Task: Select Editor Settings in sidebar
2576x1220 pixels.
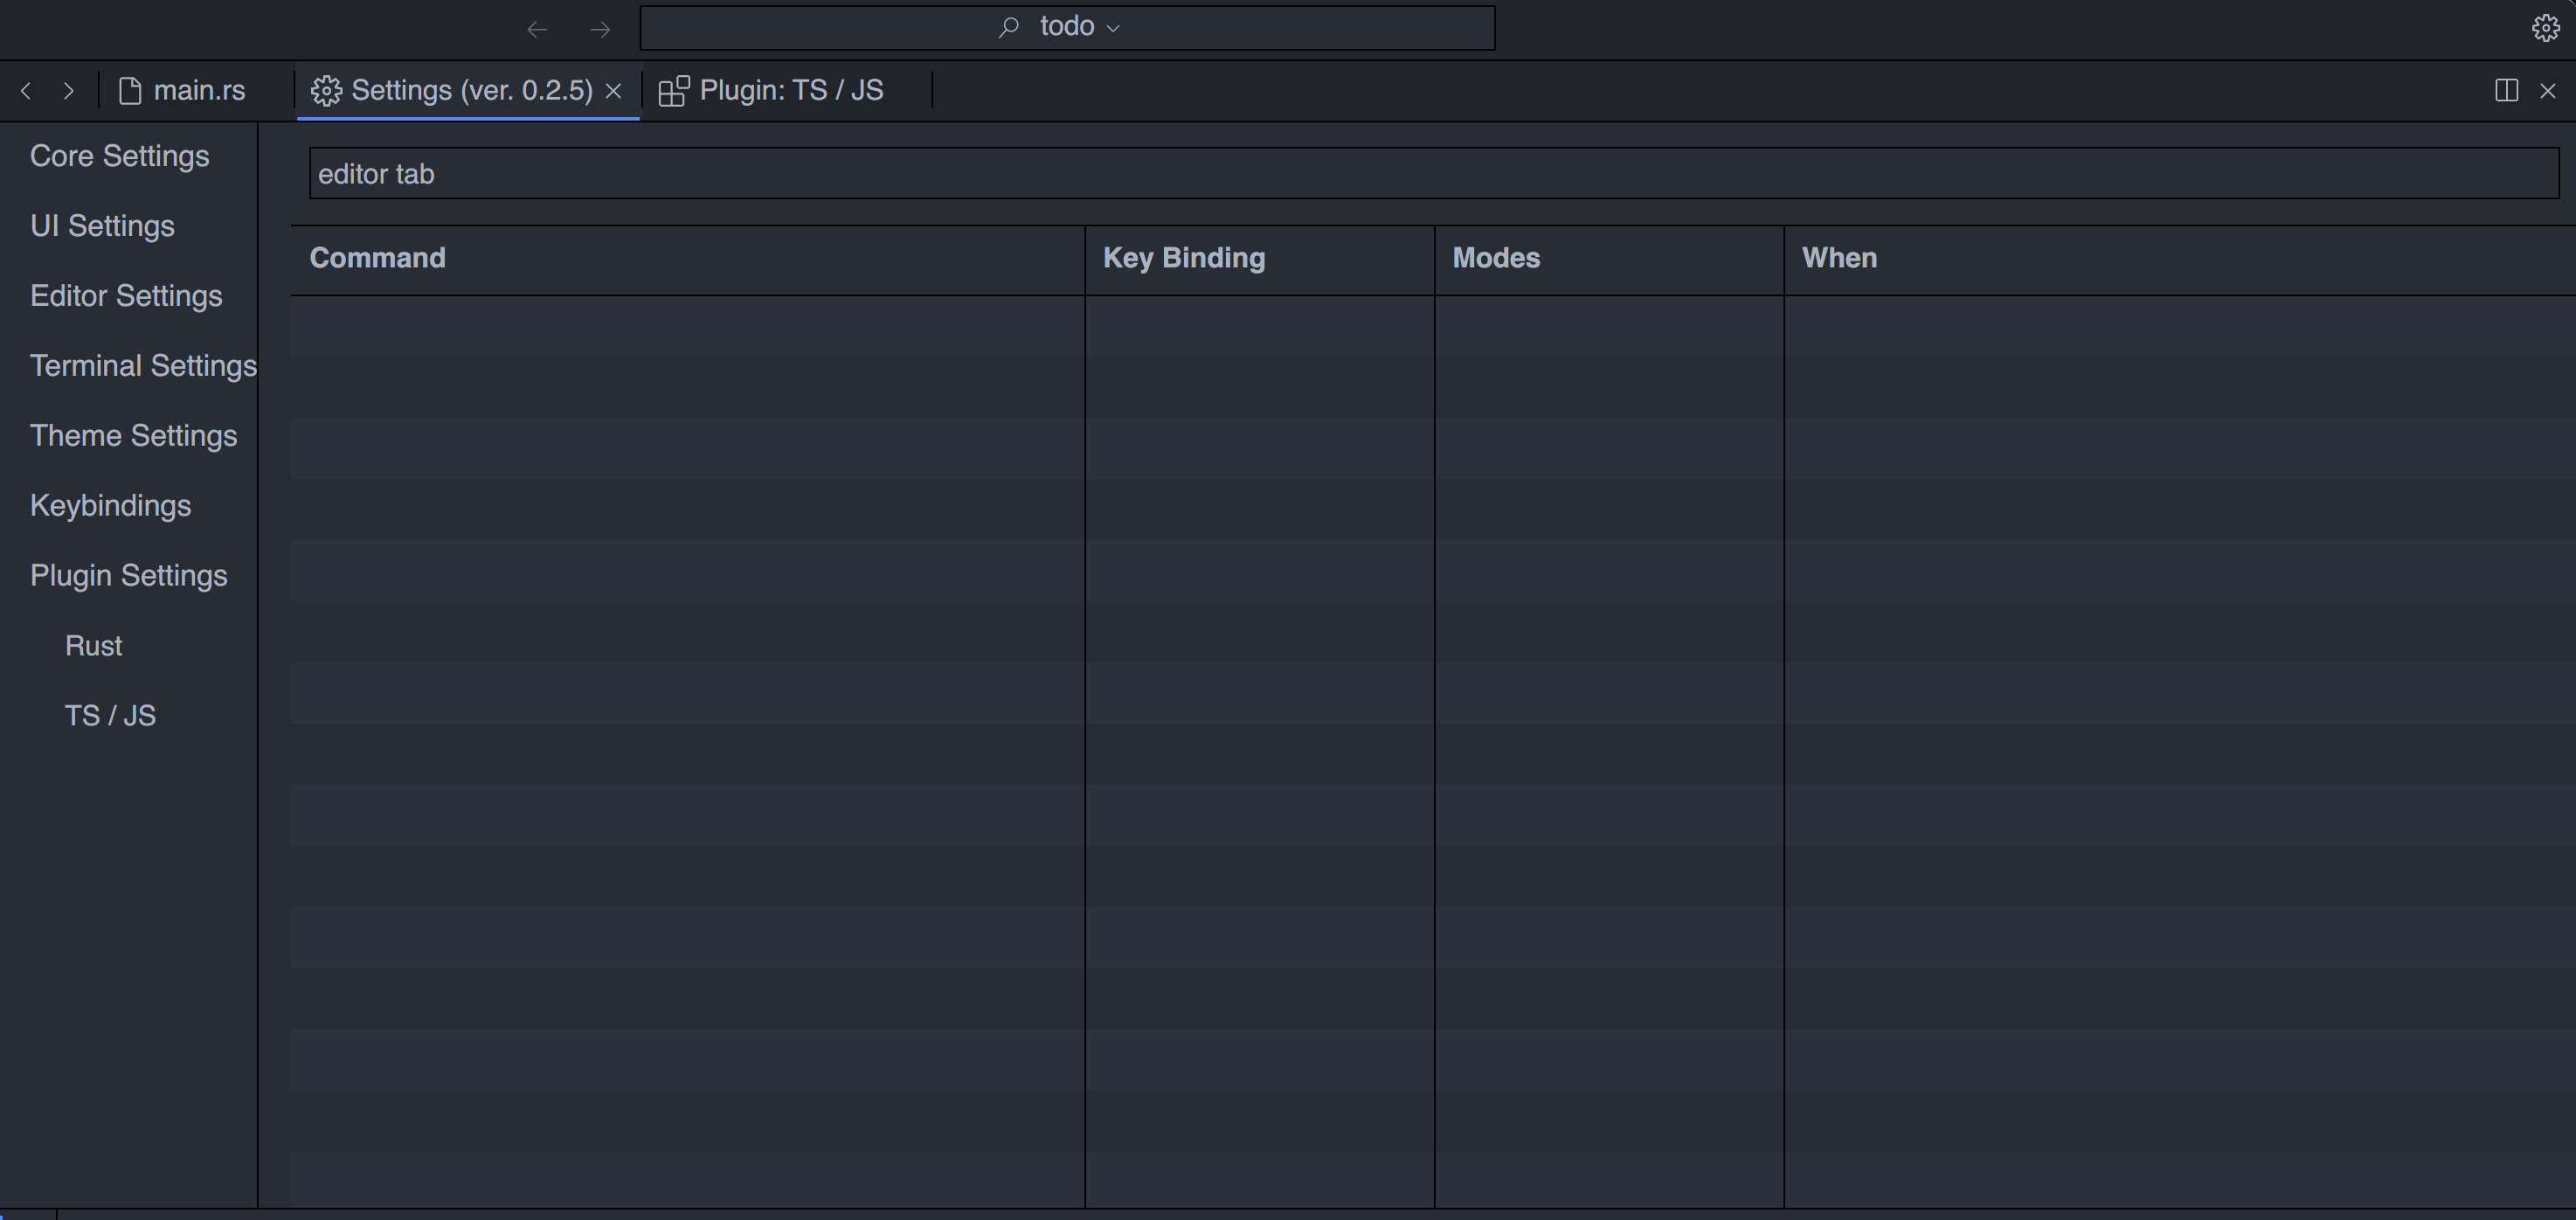Action: tap(126, 296)
